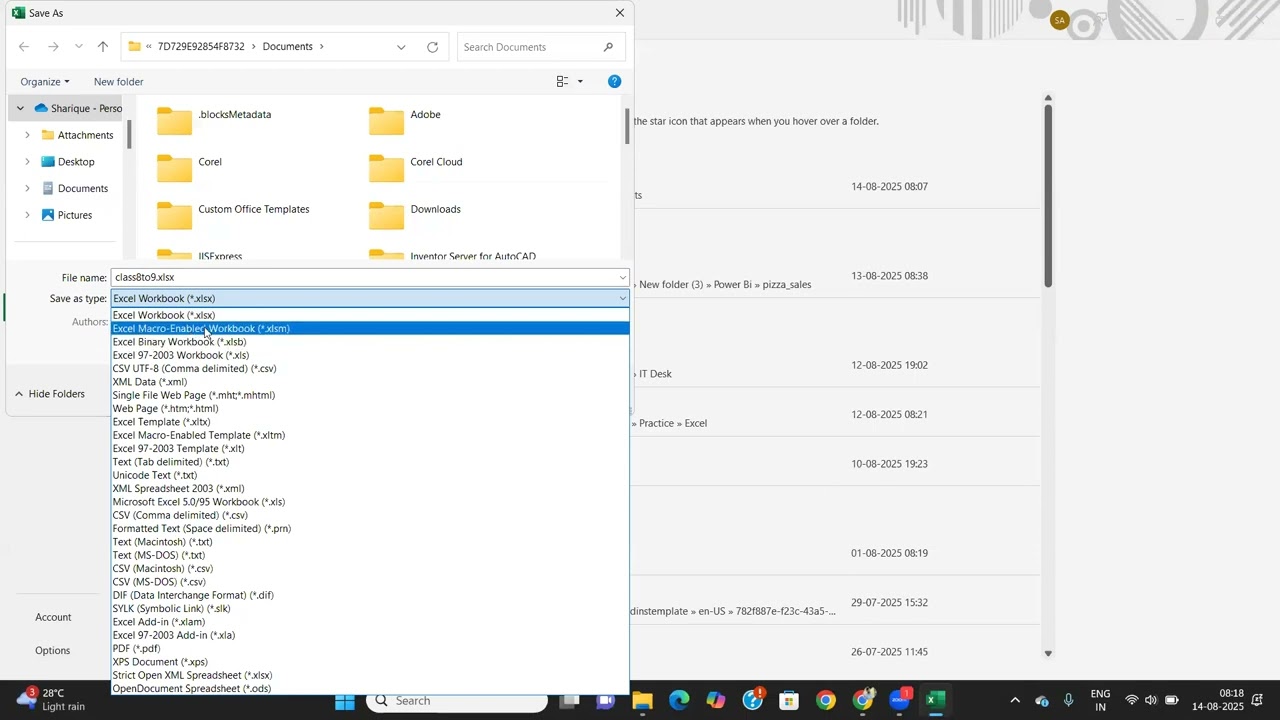
Task: Select the Downloads folder
Action: pos(415,214)
